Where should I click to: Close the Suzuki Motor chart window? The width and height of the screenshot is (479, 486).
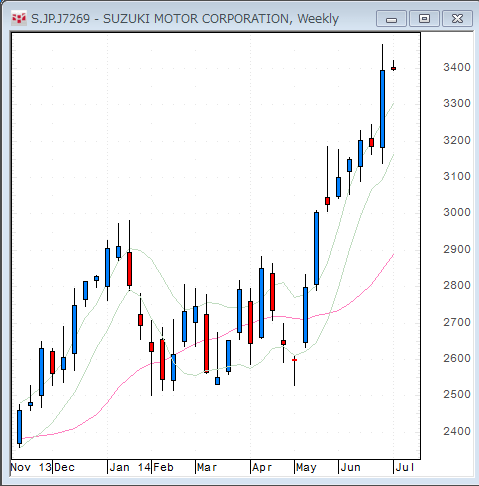tap(457, 19)
